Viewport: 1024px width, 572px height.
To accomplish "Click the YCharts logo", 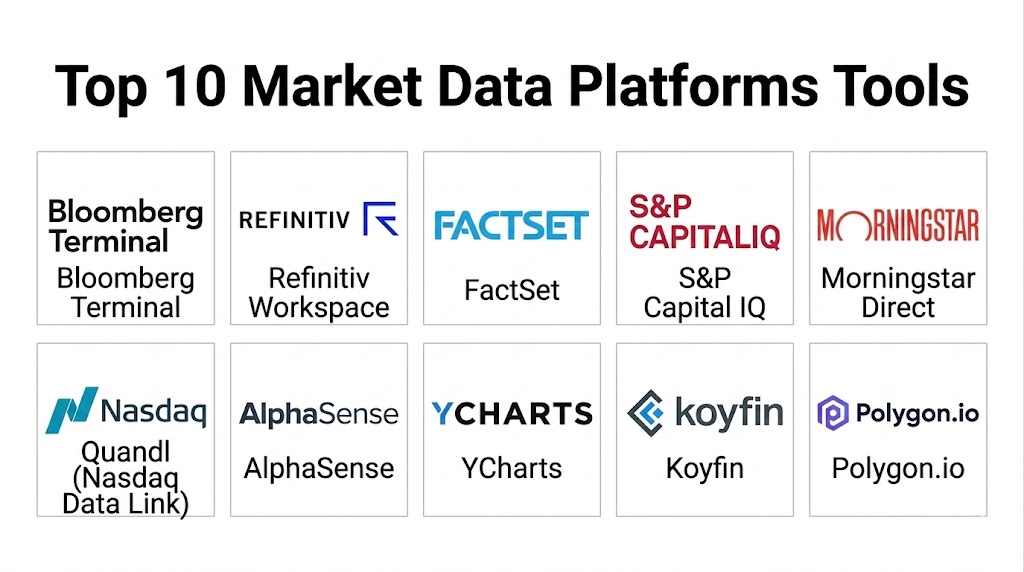I will pos(511,413).
